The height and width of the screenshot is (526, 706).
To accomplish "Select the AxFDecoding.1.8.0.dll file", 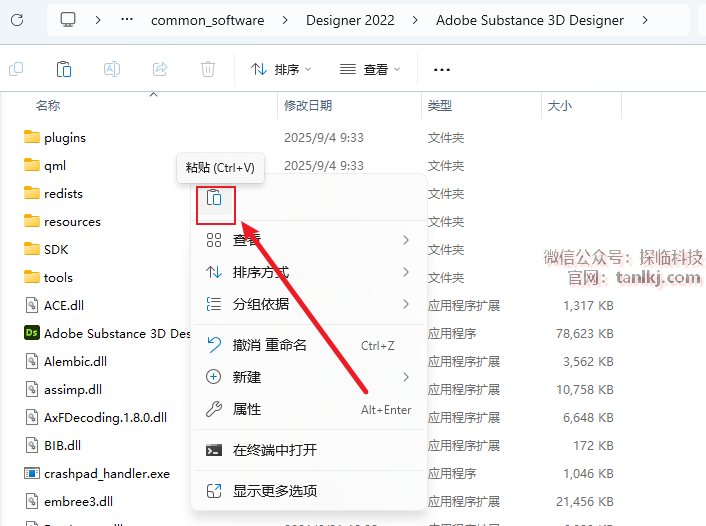I will tap(96, 417).
